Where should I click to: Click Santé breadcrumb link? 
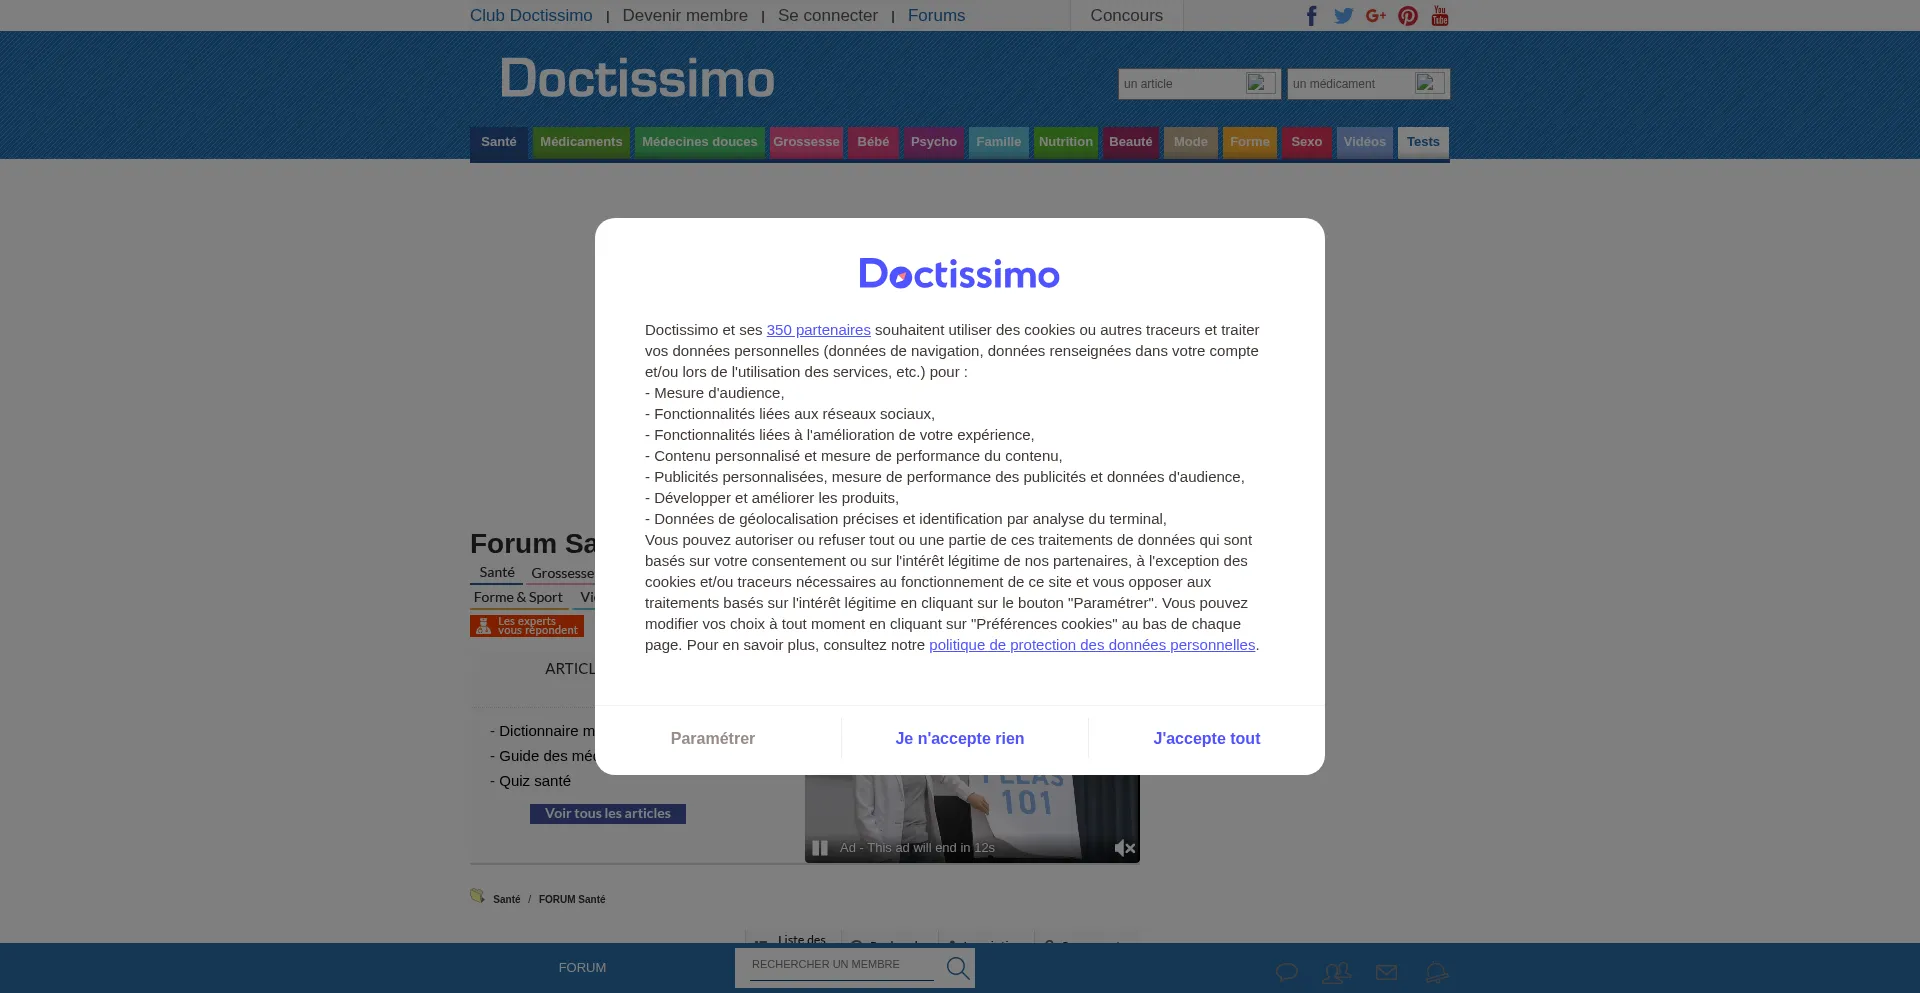[507, 899]
